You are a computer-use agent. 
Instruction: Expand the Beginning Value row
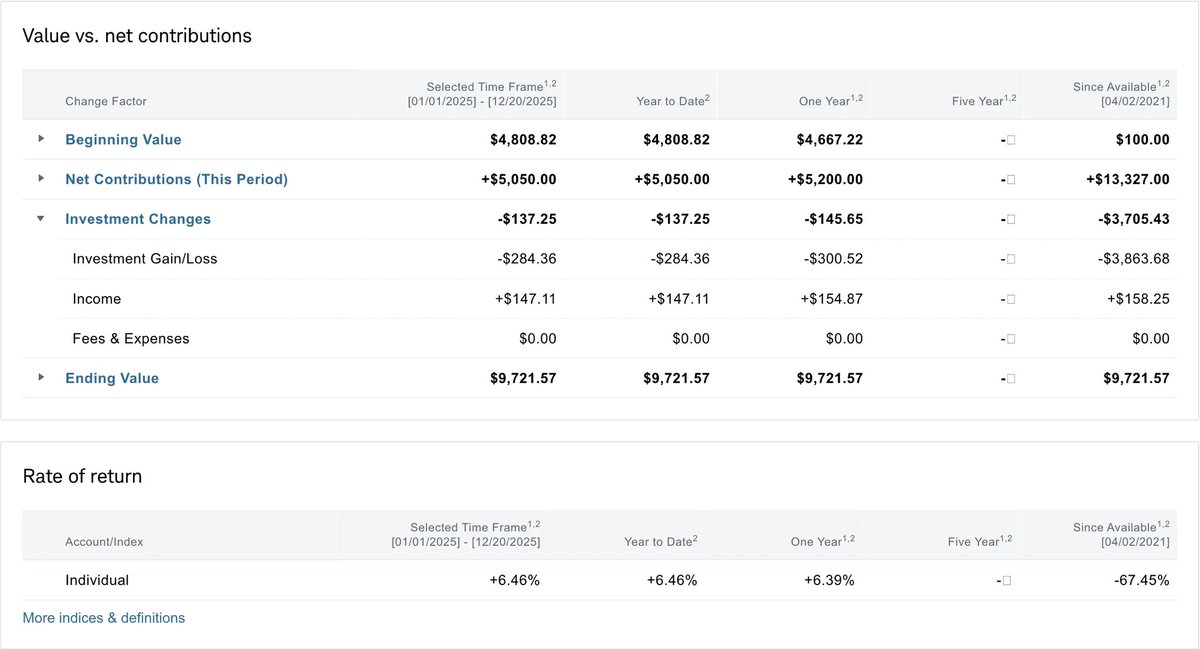click(40, 139)
